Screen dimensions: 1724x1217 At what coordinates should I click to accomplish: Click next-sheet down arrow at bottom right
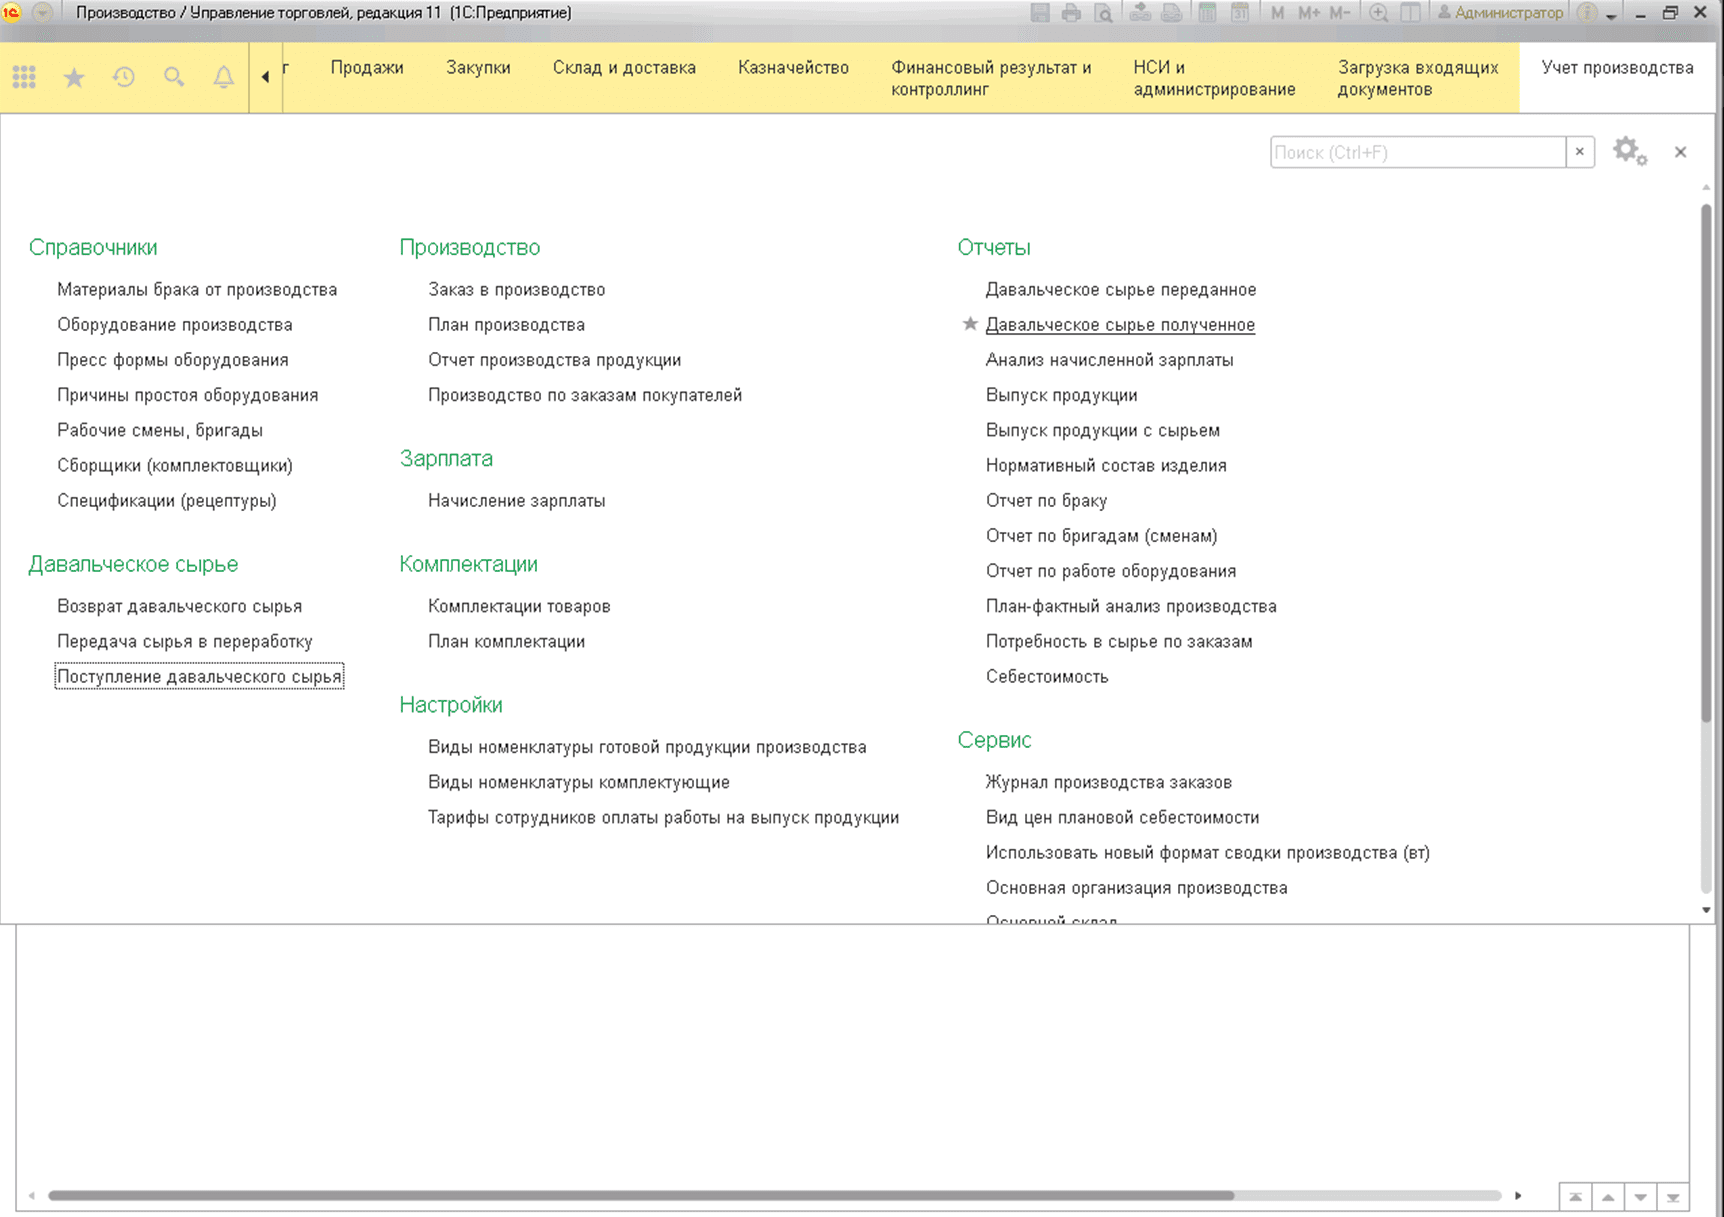[1640, 1197]
